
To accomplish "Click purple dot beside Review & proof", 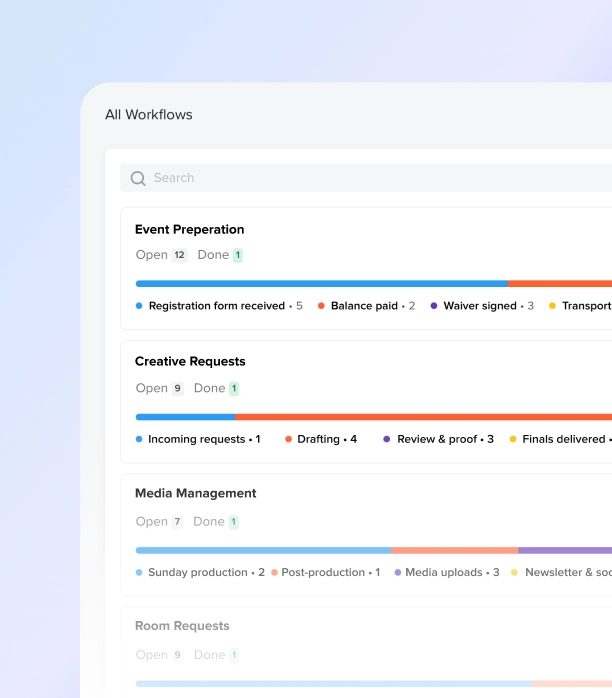I will point(386,439).
